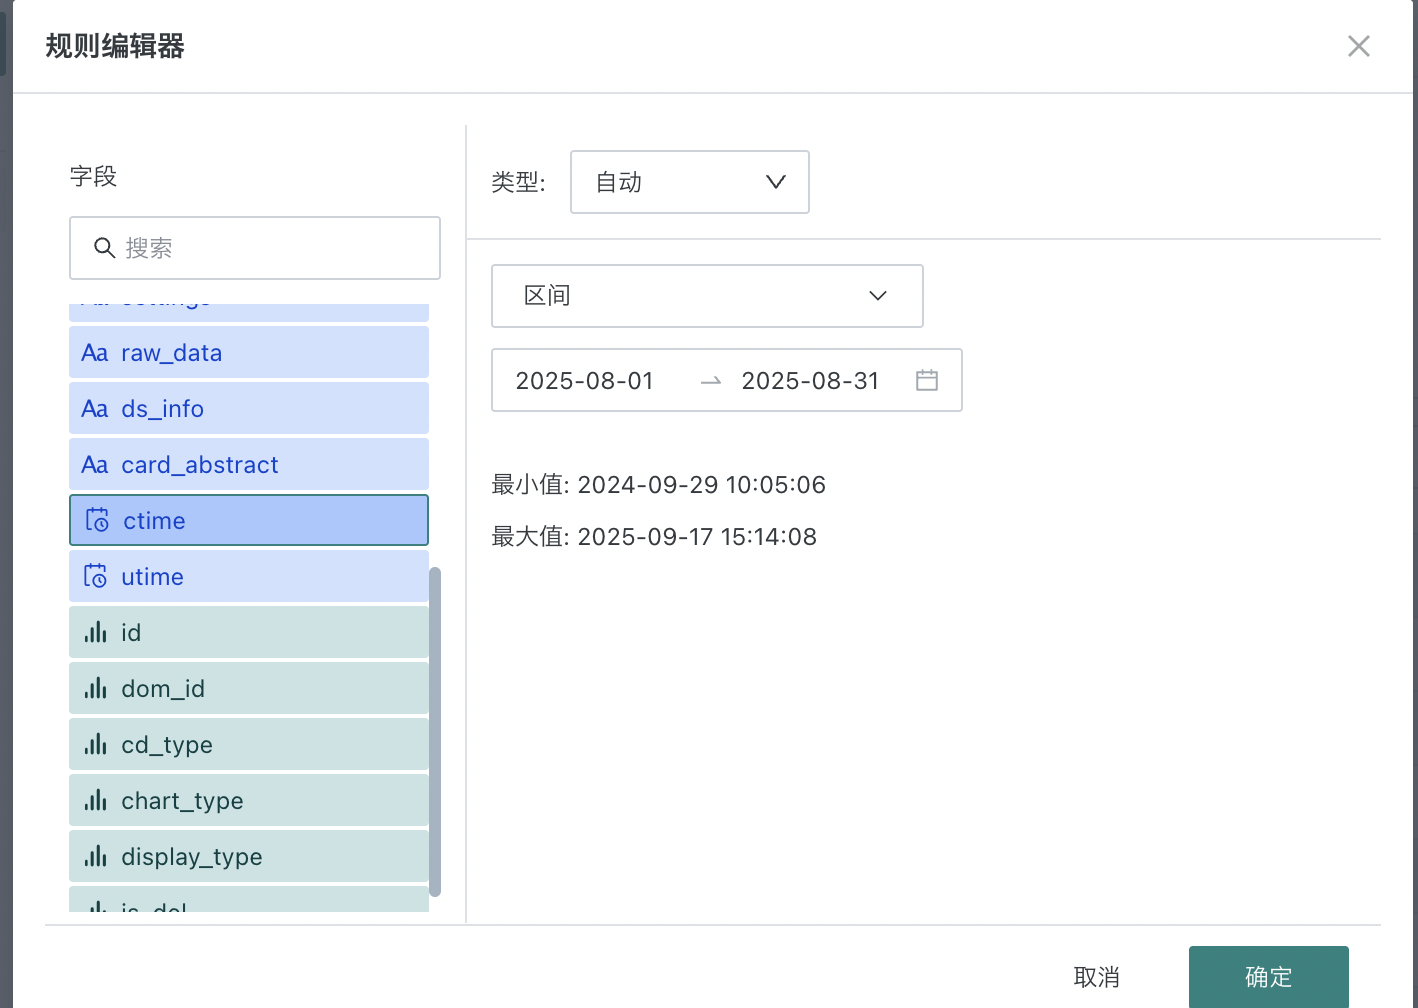Click the start date 2025-08-01
Image resolution: width=1418 pixels, height=1008 pixels.
585,381
